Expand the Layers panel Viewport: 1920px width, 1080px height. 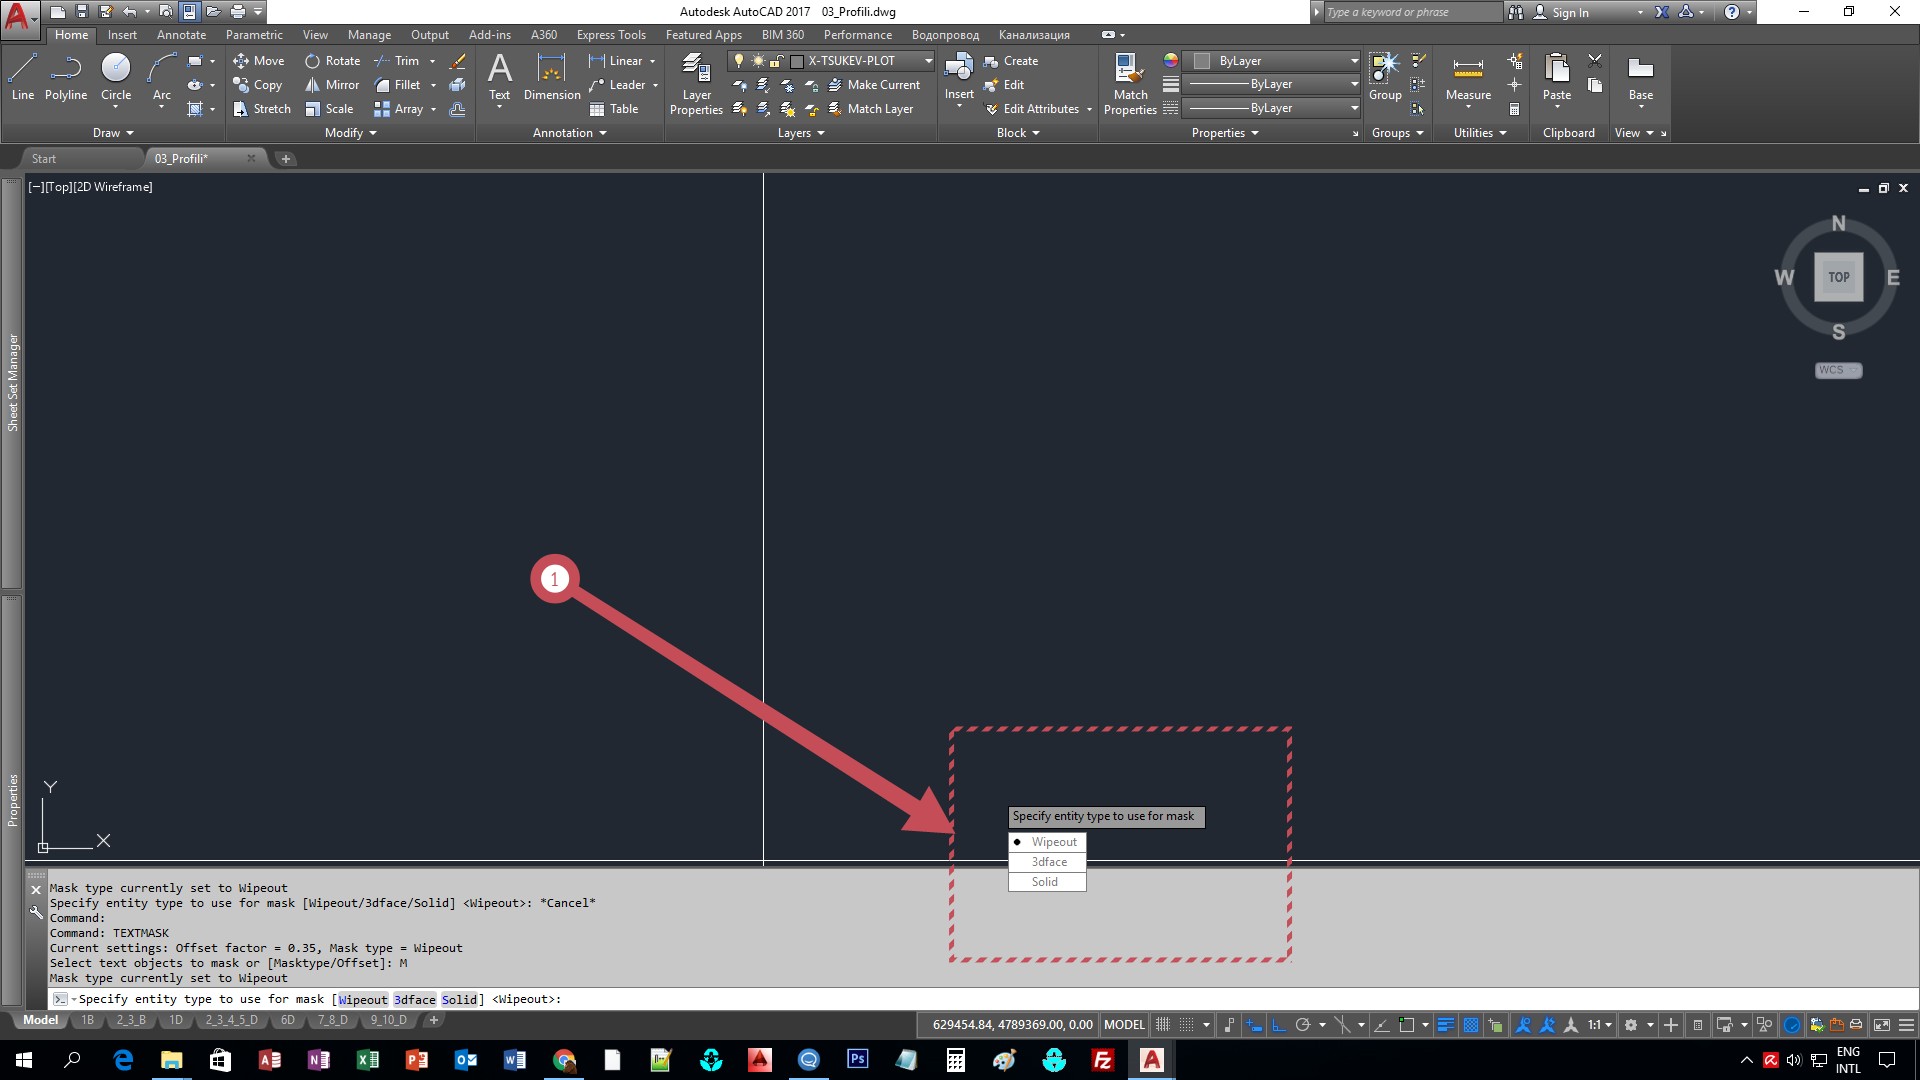[x=801, y=133]
